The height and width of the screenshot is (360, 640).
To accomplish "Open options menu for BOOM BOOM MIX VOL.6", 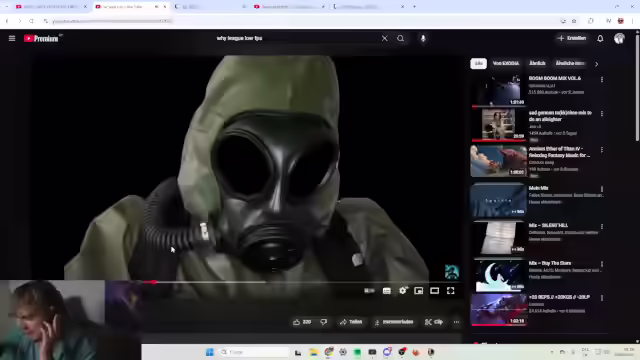I will pyautogui.click(x=602, y=80).
